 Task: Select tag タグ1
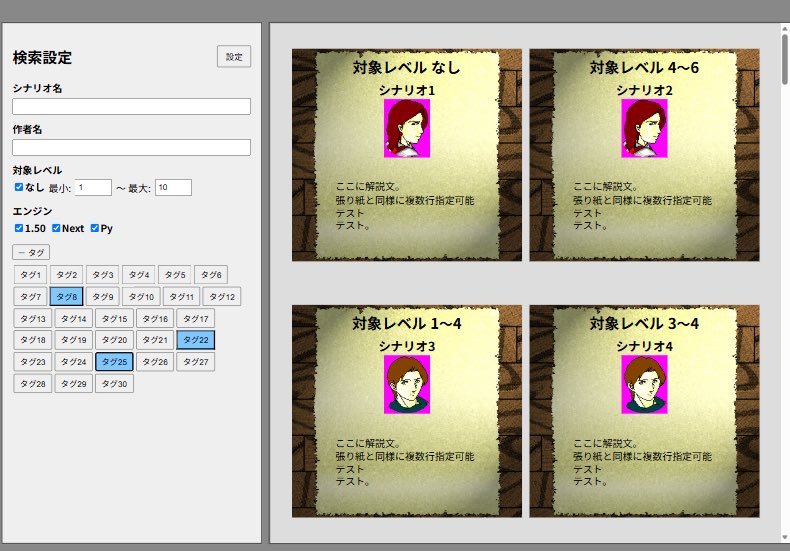[x=30, y=275]
